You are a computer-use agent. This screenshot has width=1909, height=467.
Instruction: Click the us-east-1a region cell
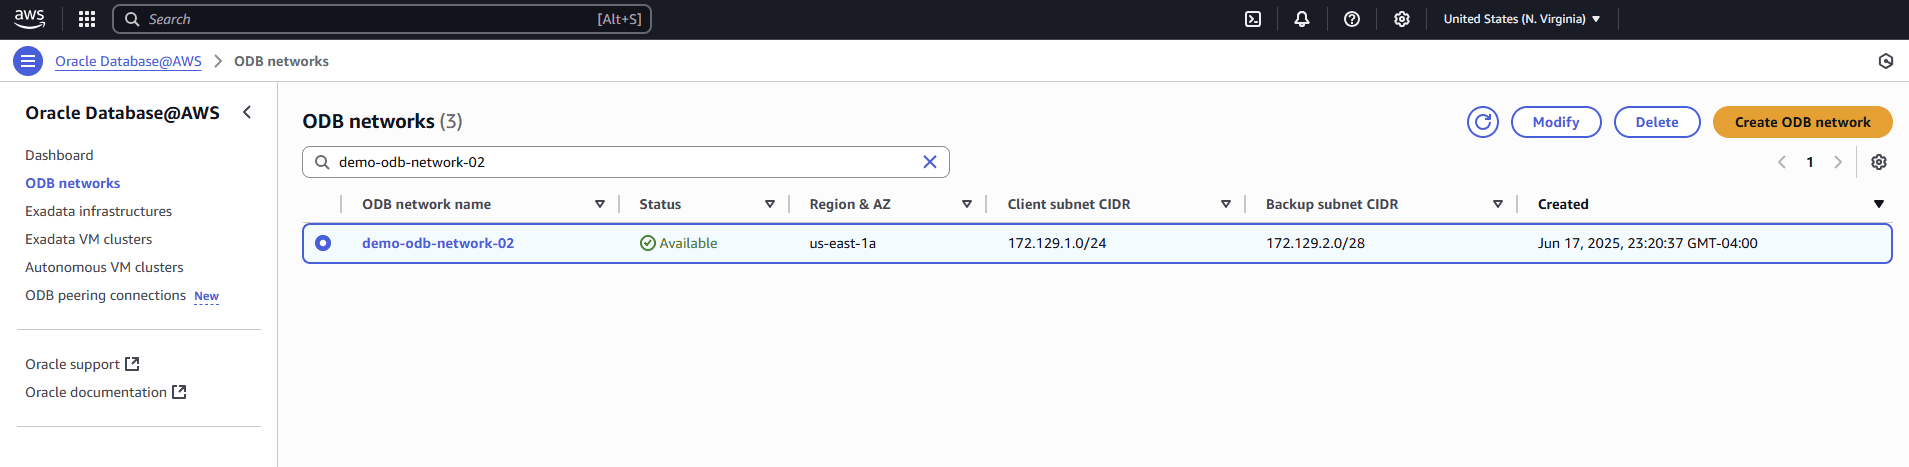[x=843, y=243]
